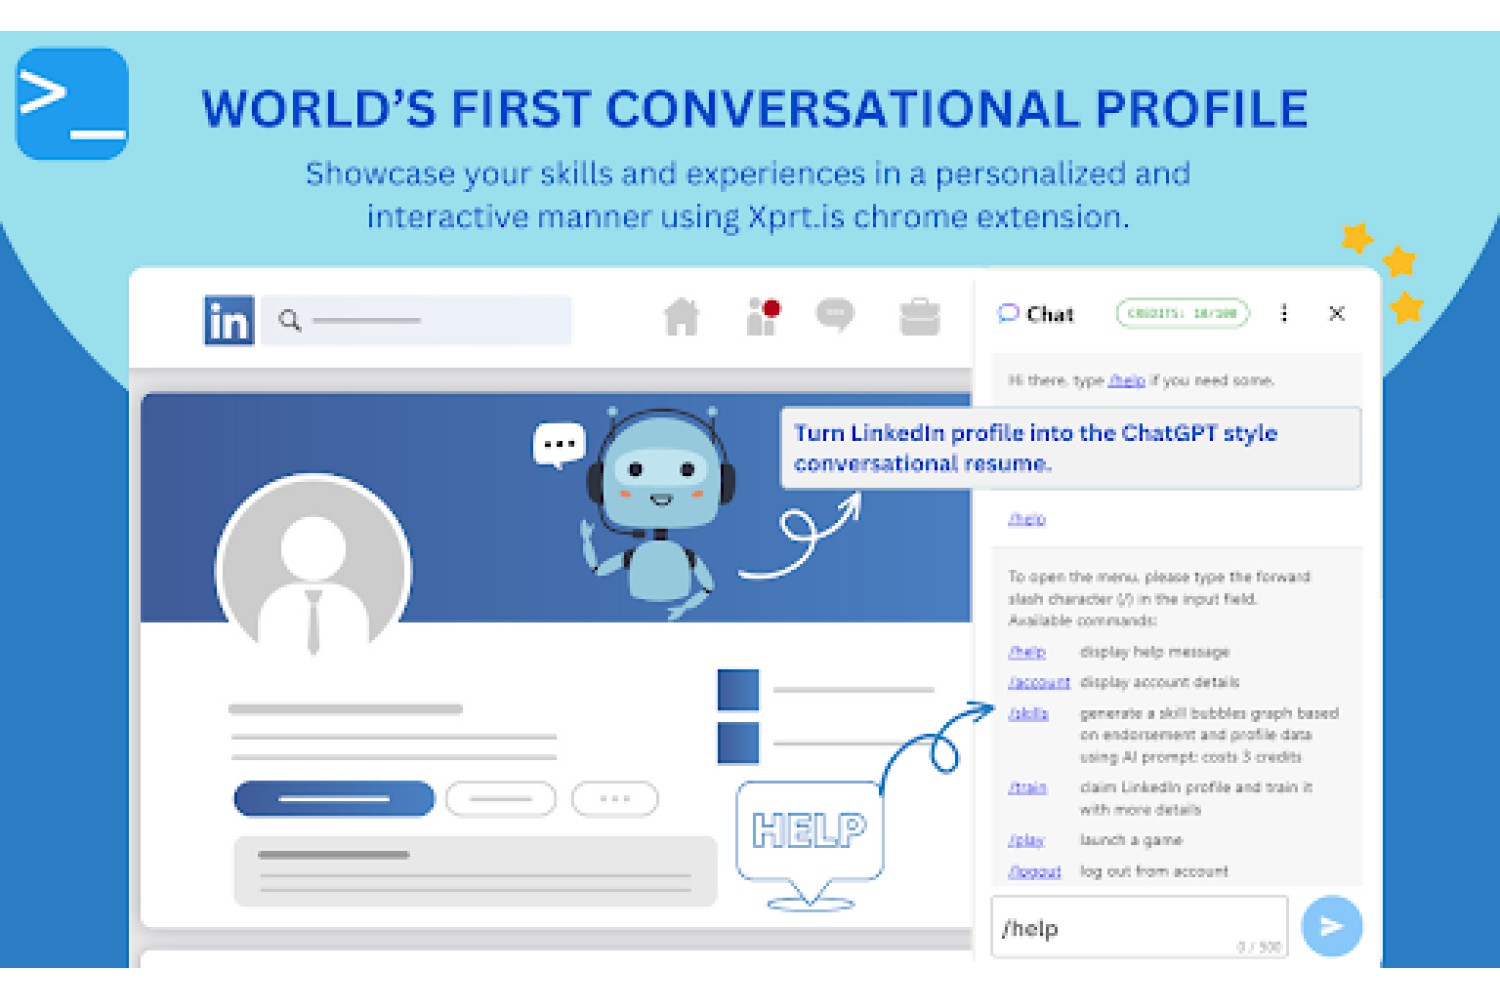Click the /help chat input field

pyautogui.click(x=1139, y=927)
